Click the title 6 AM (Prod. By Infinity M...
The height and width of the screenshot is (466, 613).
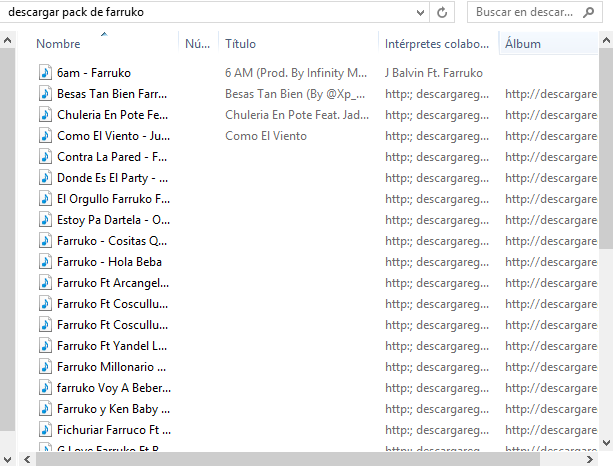point(296,73)
